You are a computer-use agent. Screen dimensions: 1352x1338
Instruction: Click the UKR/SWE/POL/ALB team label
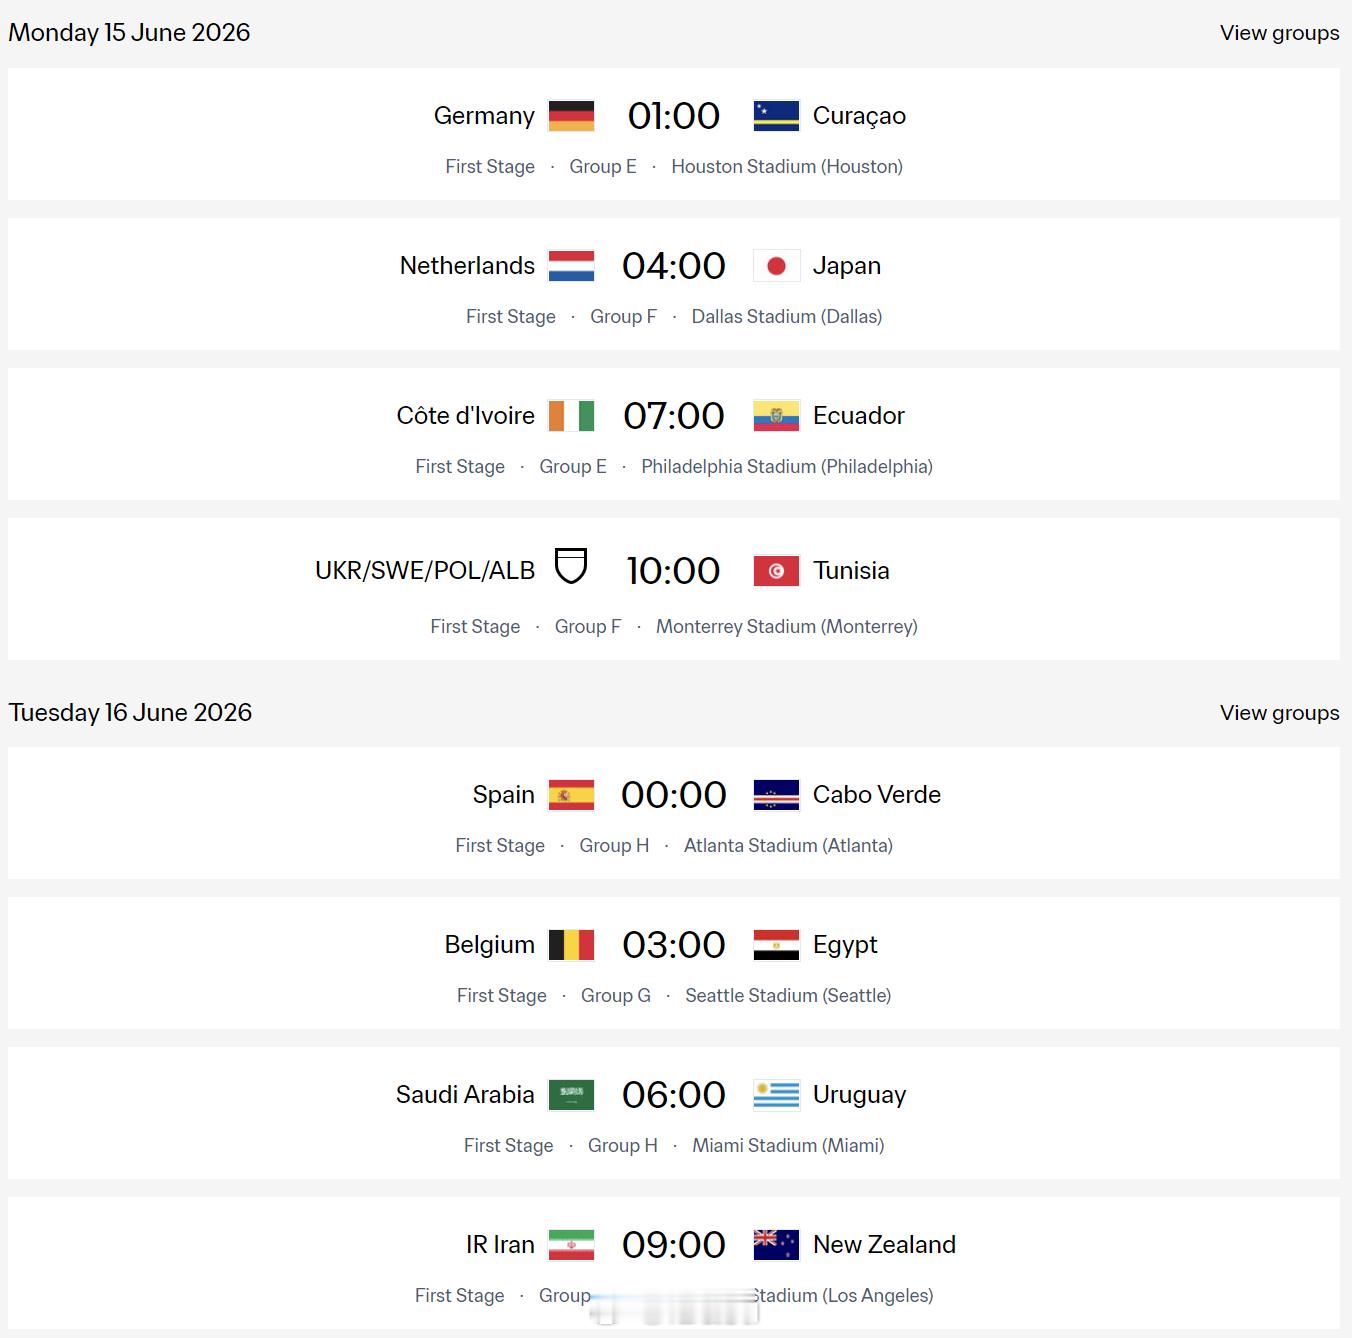pos(425,571)
